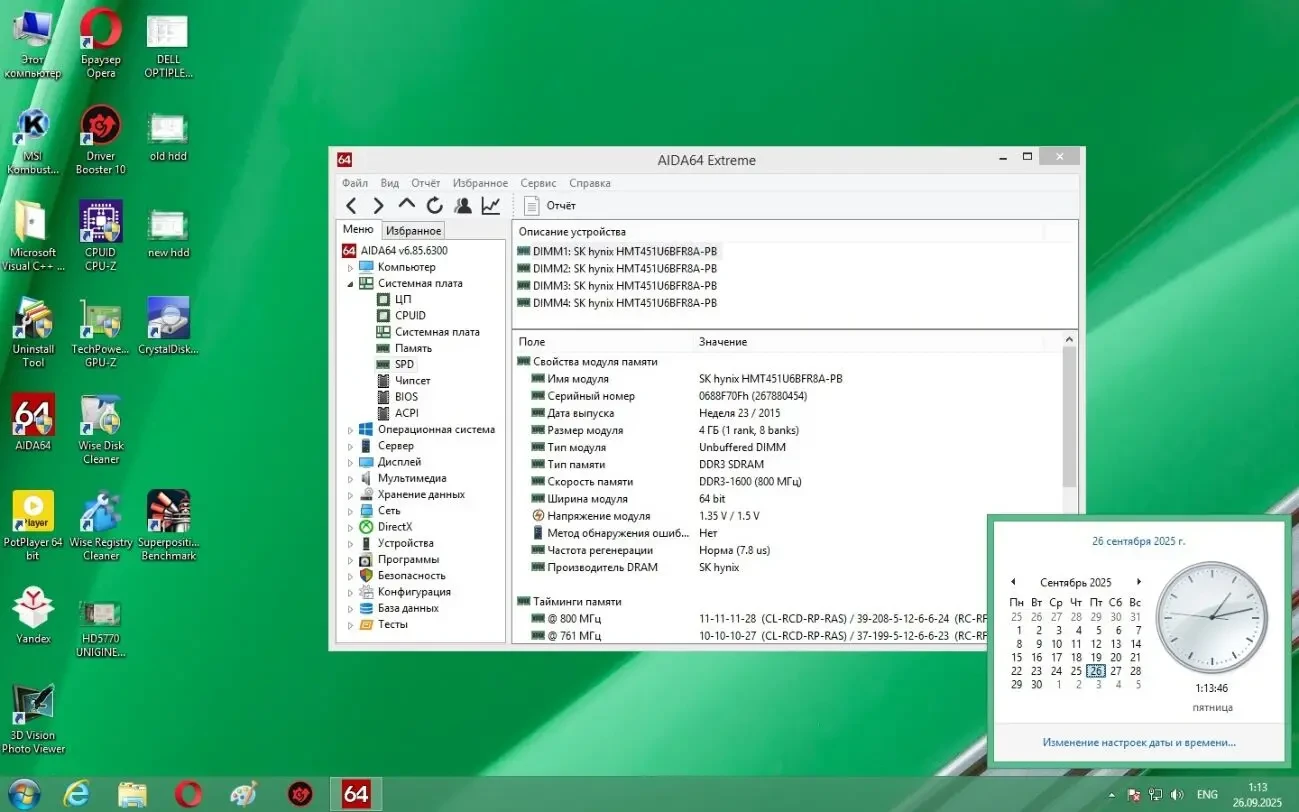Expand the Тесты tree node
Screen dimensions: 1299x812
tap(350, 625)
